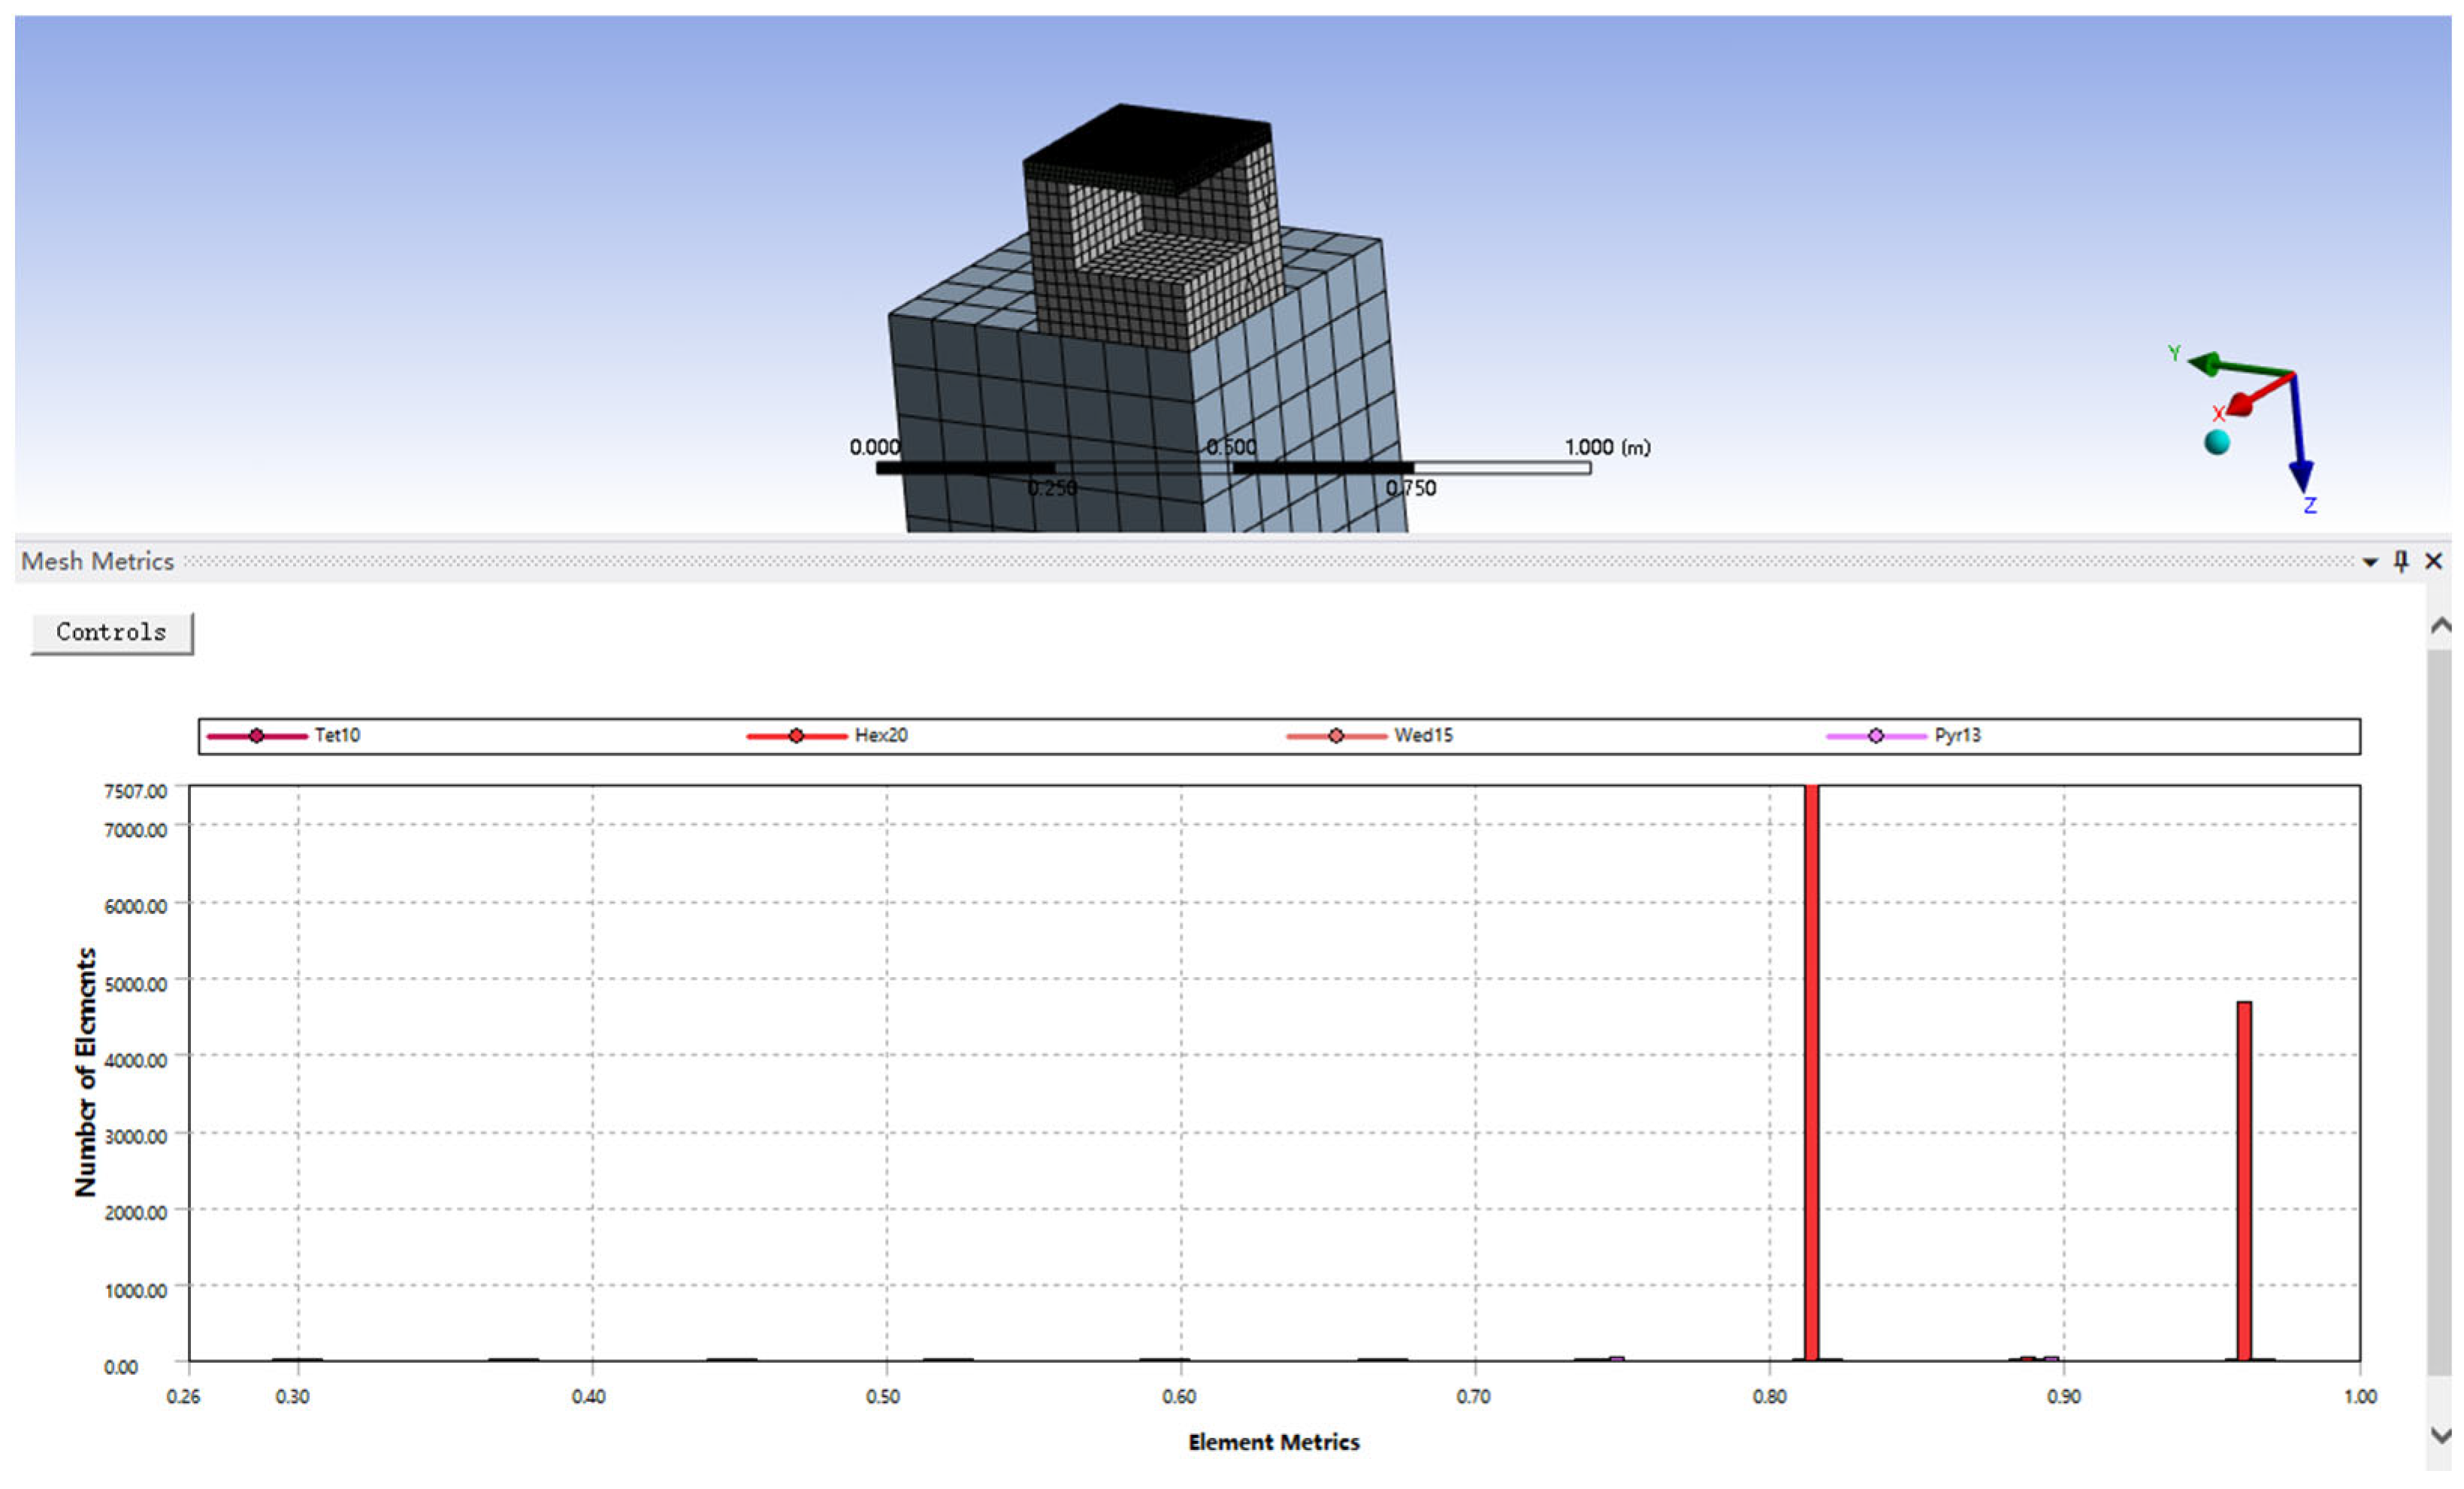Select the Hex20 bar near 0.96
This screenshot has width=2464, height=1489.
click(2244, 1180)
